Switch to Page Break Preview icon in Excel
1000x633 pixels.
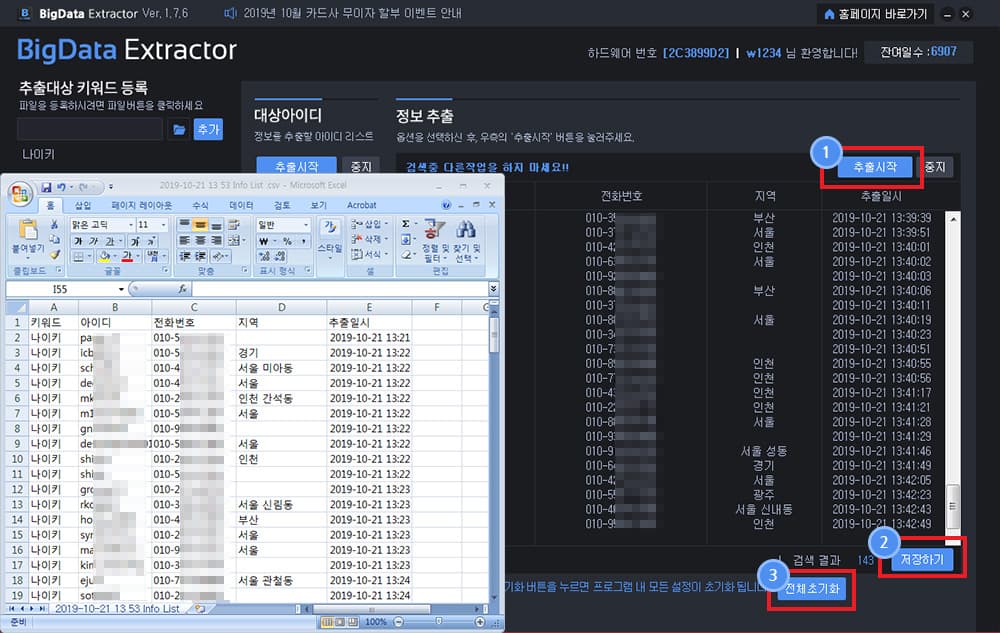352,622
